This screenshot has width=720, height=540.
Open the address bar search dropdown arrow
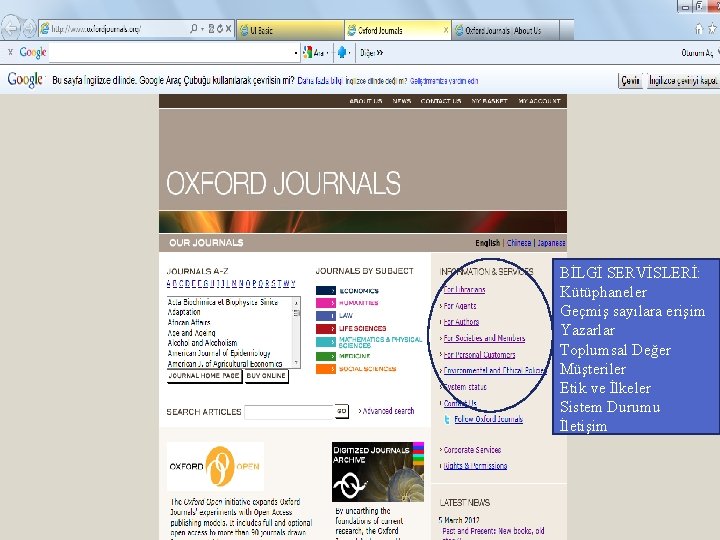pyautogui.click(x=202, y=29)
